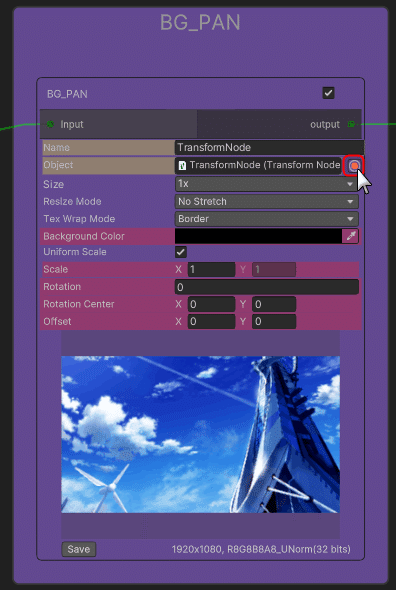Click the Uniform Scale label
Screen dimensions: 396x590
coord(75,252)
